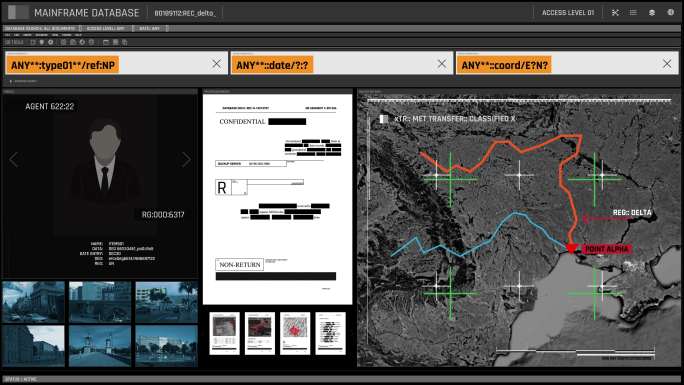This screenshot has height=385, width=684.
Task: Click the ACCESS LEVEL 01 label
Action: pos(568,13)
